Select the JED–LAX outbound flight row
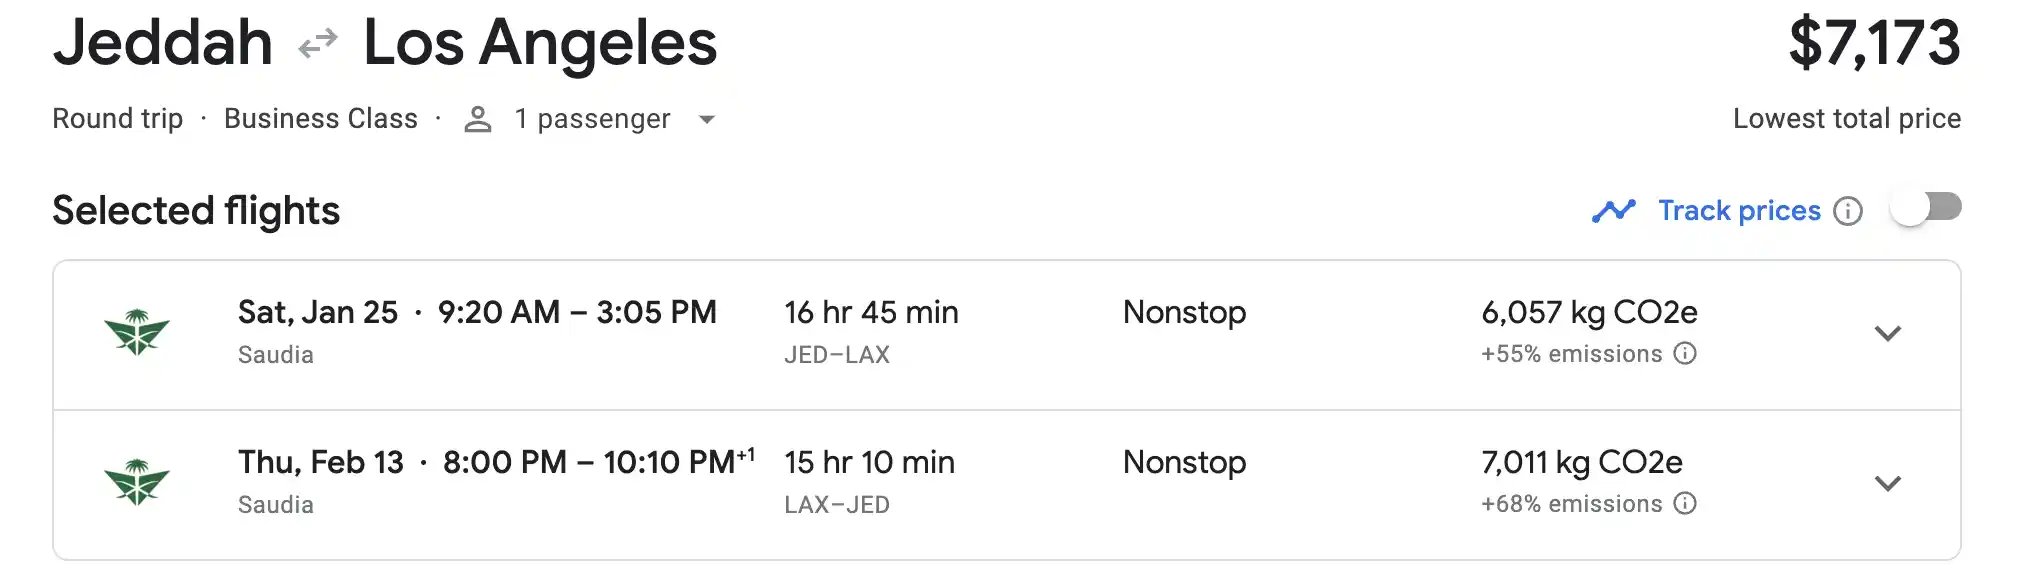This screenshot has height=581, width=2020. click(x=1007, y=335)
